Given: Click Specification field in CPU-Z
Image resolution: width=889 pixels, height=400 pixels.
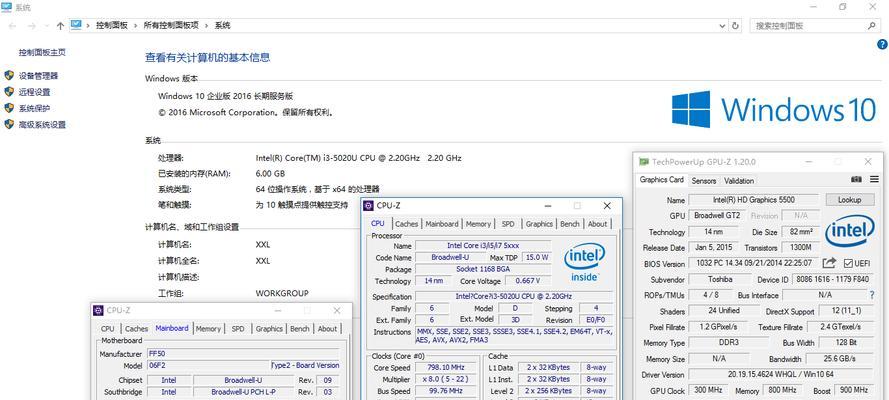Looking at the screenshot, I should click(x=514, y=296).
